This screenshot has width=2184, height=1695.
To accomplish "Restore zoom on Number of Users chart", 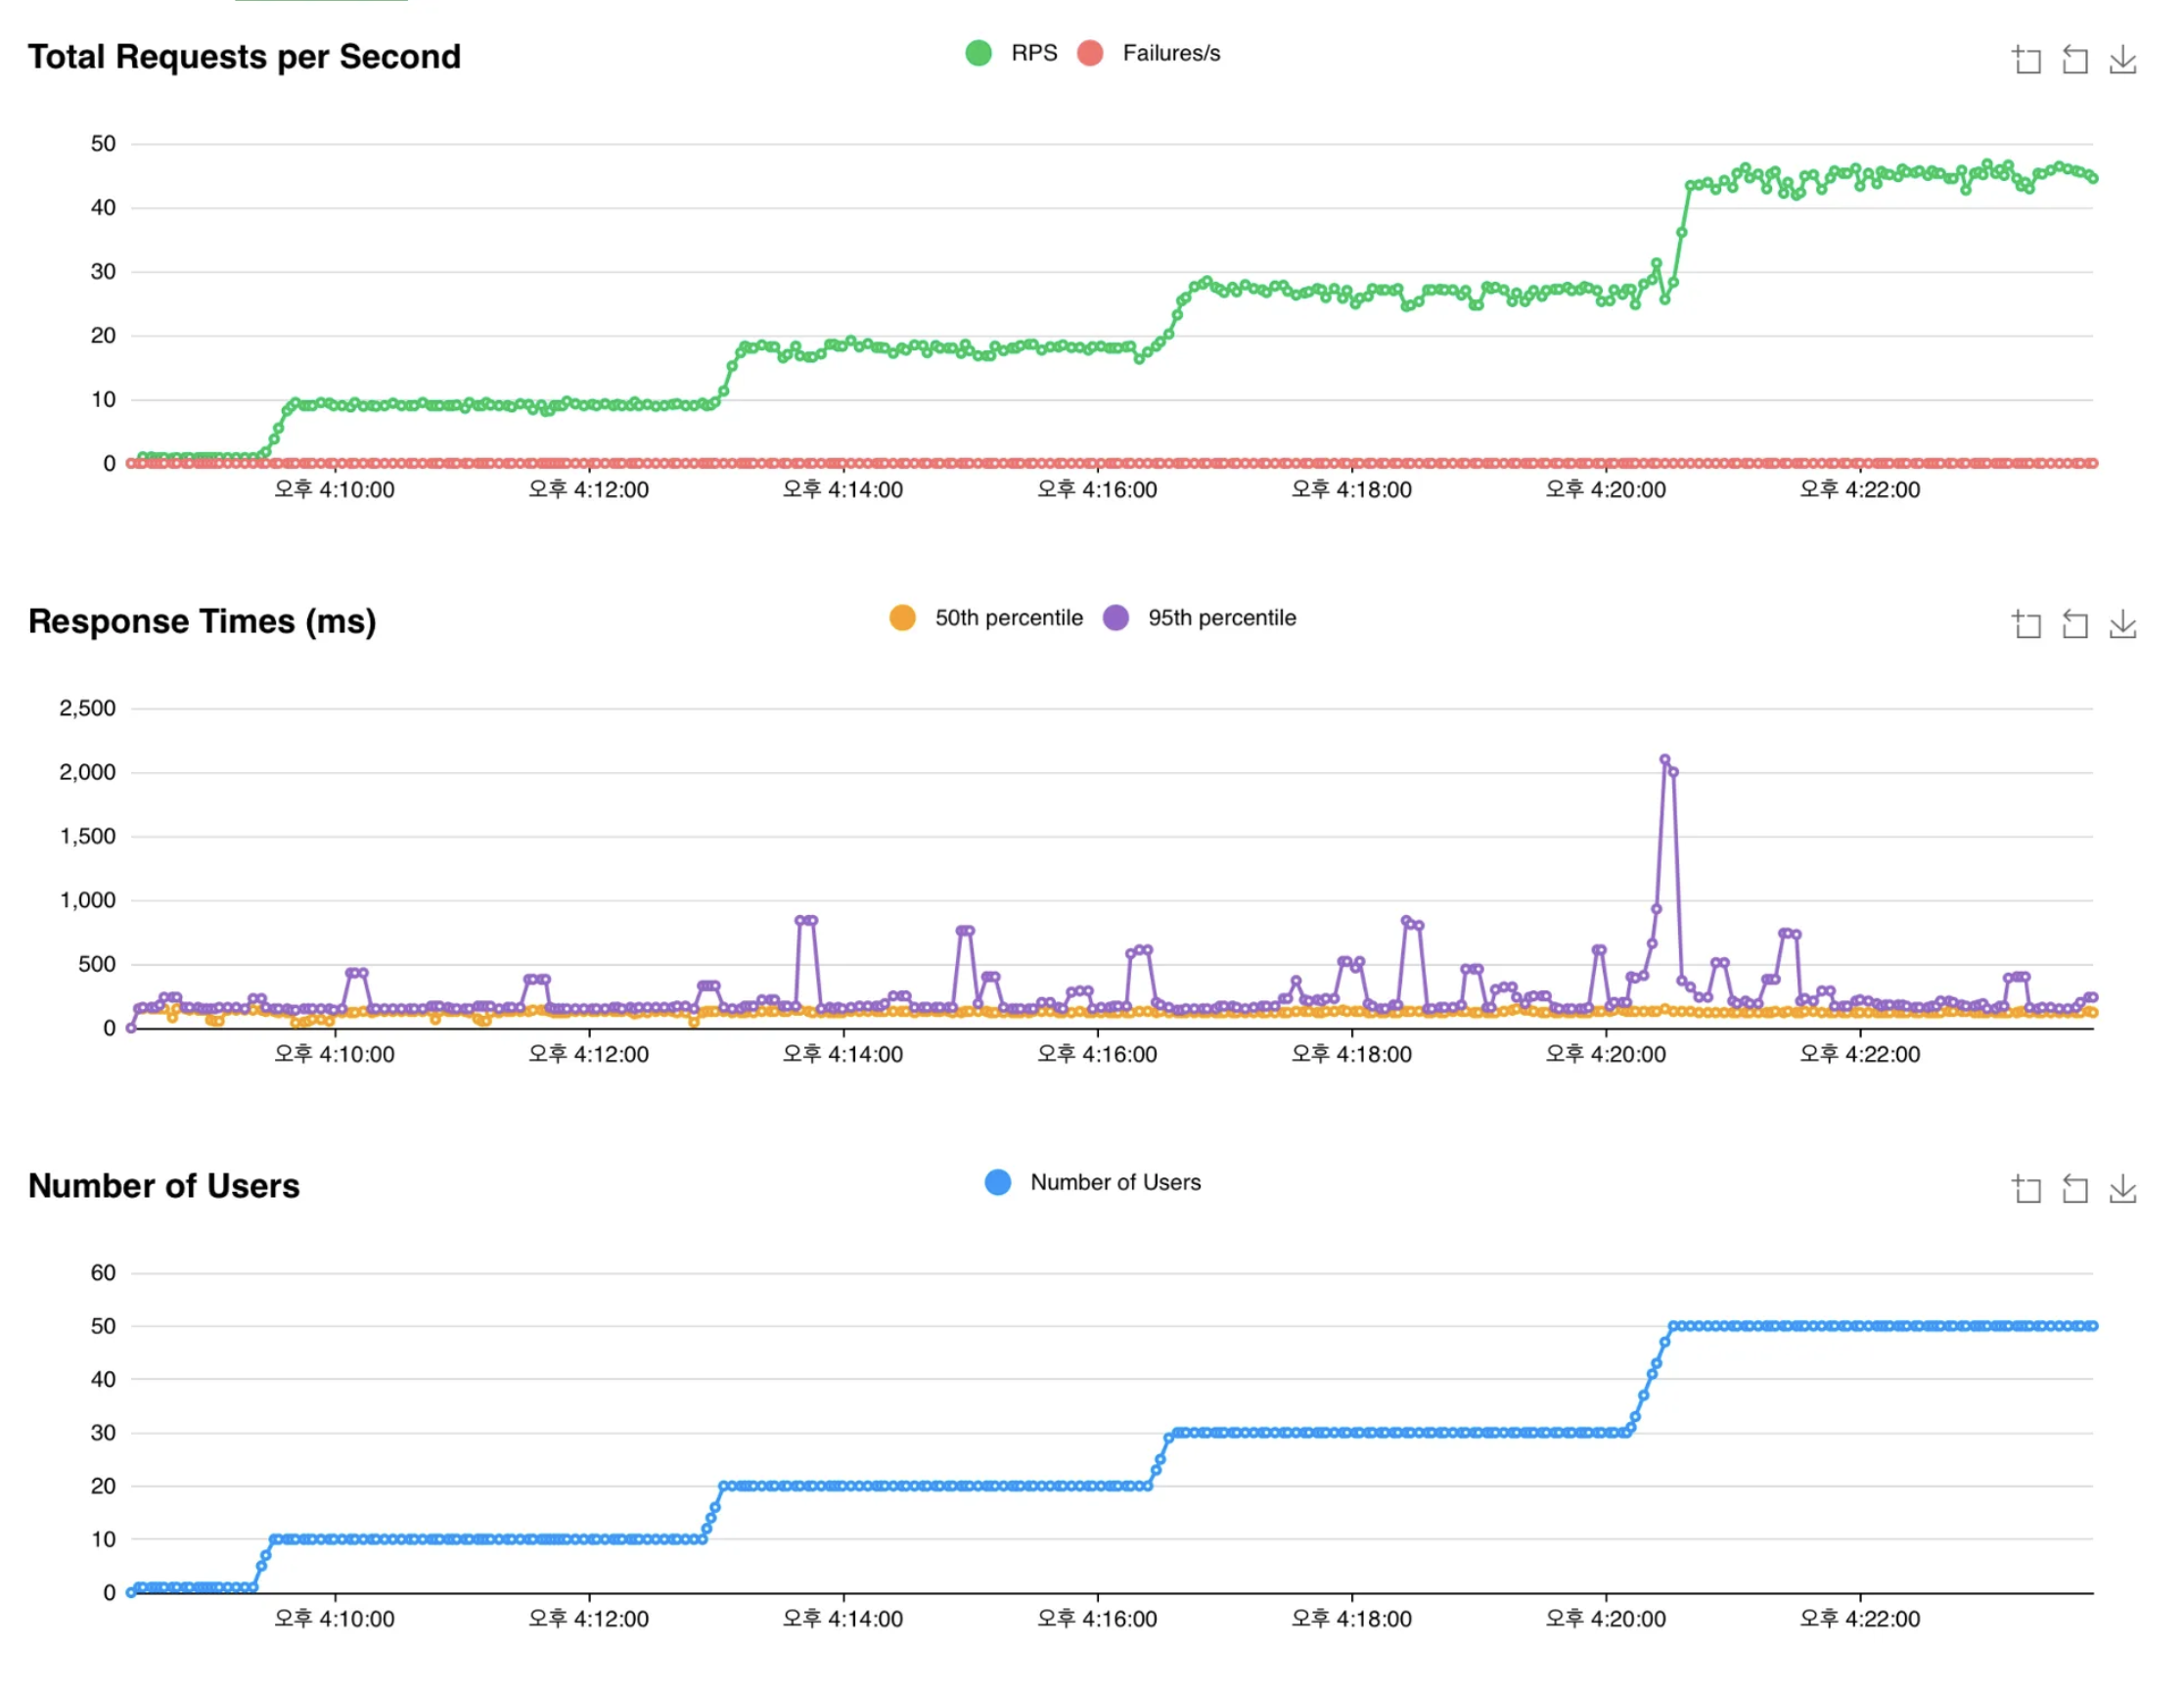I will click(x=2075, y=1189).
